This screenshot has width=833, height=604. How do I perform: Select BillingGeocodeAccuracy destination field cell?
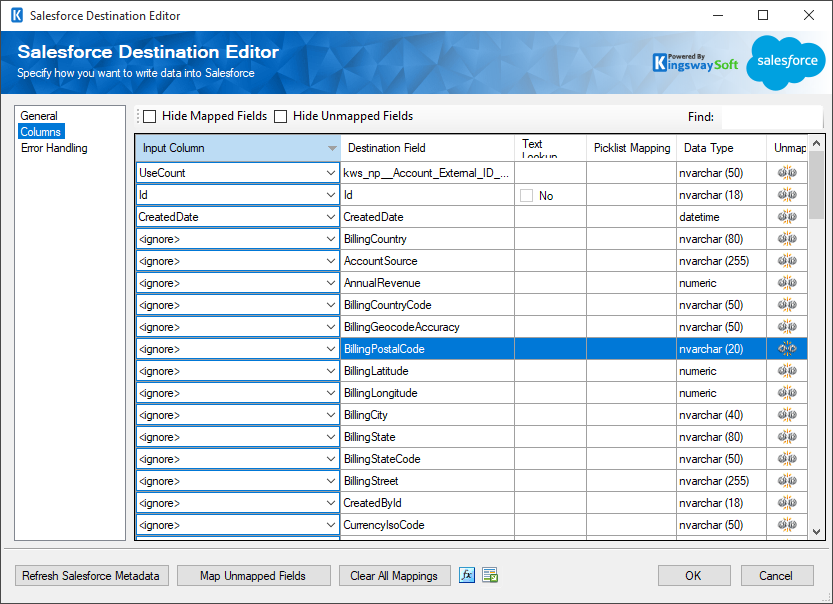[x=427, y=327]
